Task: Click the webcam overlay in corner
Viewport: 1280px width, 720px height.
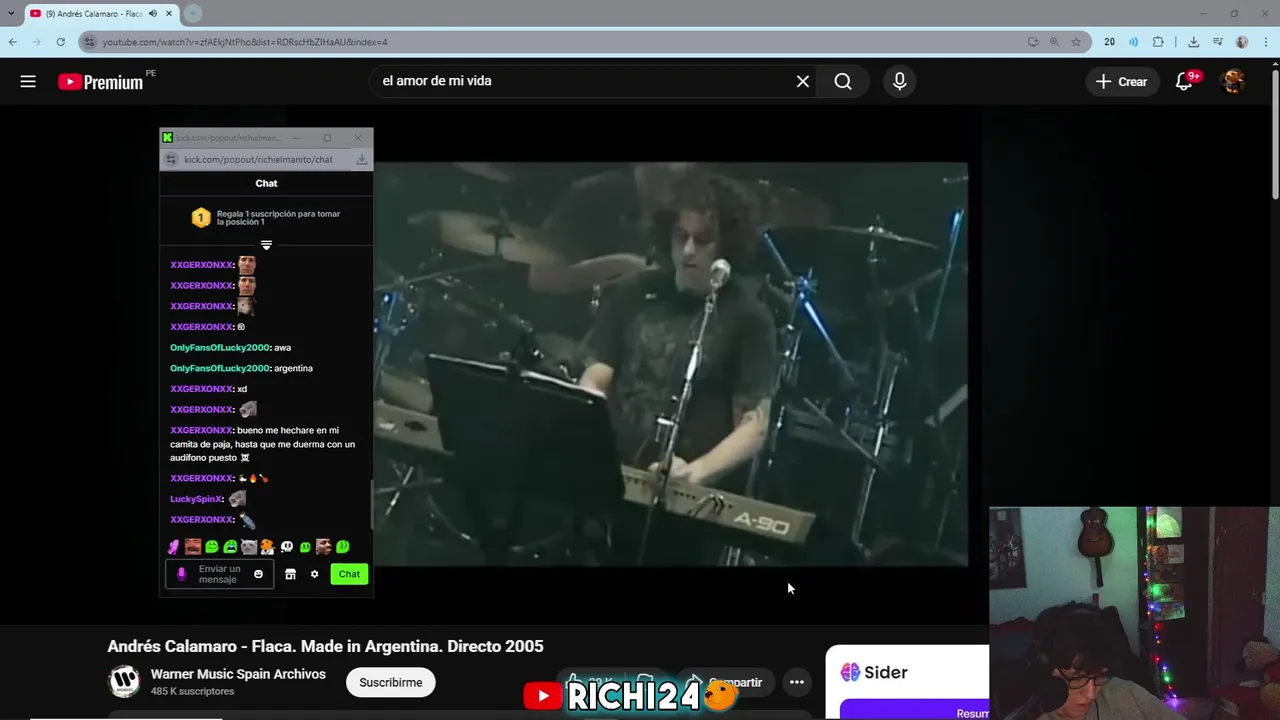Action: [x=1134, y=613]
